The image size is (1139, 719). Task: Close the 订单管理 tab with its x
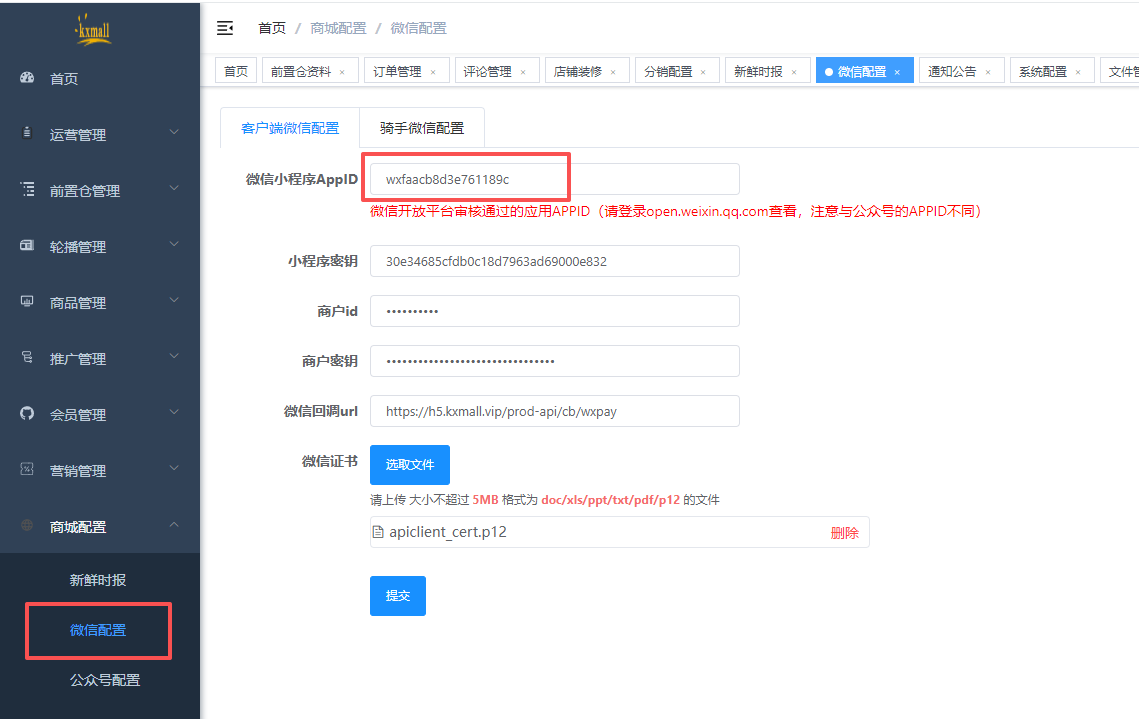coord(433,72)
